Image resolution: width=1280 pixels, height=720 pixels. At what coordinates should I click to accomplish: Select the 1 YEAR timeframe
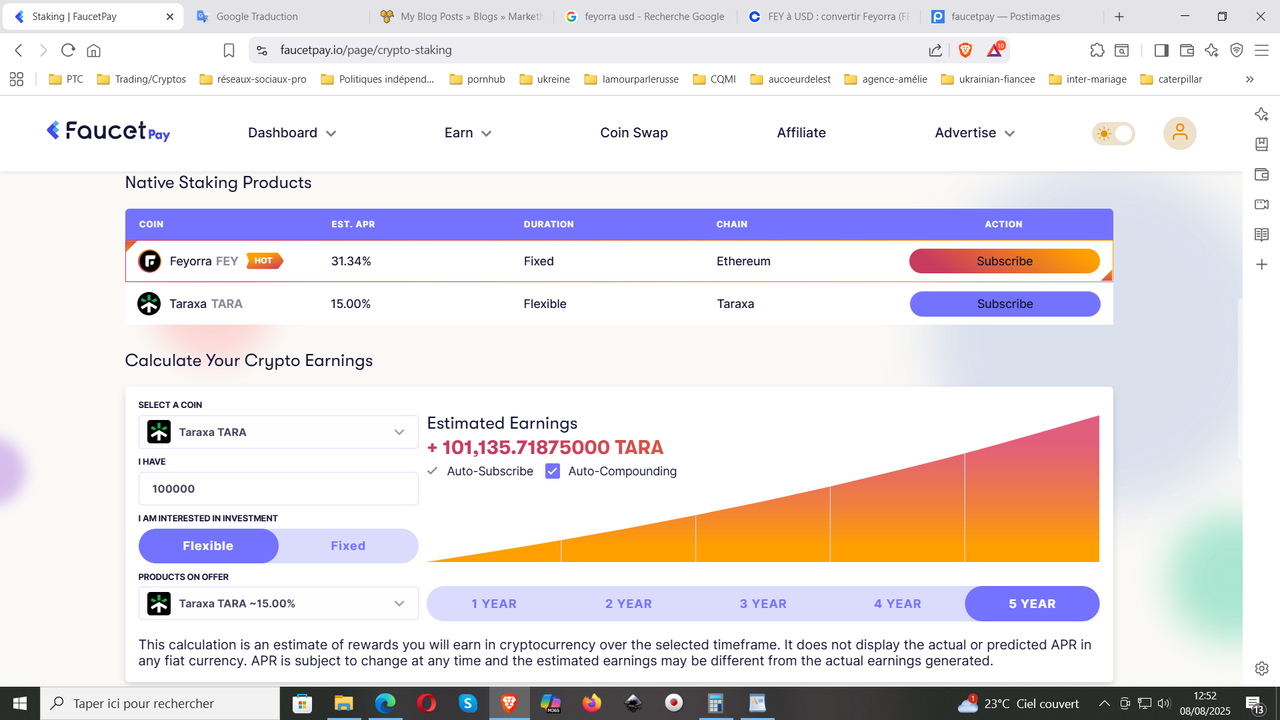point(494,604)
